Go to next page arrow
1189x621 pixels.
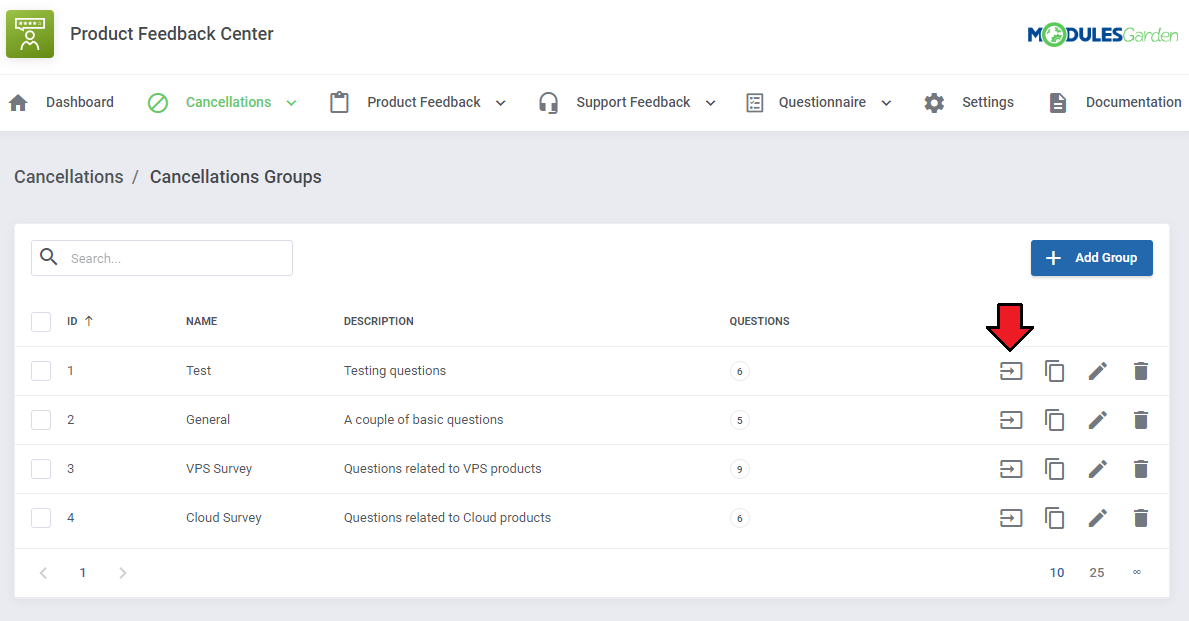[x=122, y=572]
